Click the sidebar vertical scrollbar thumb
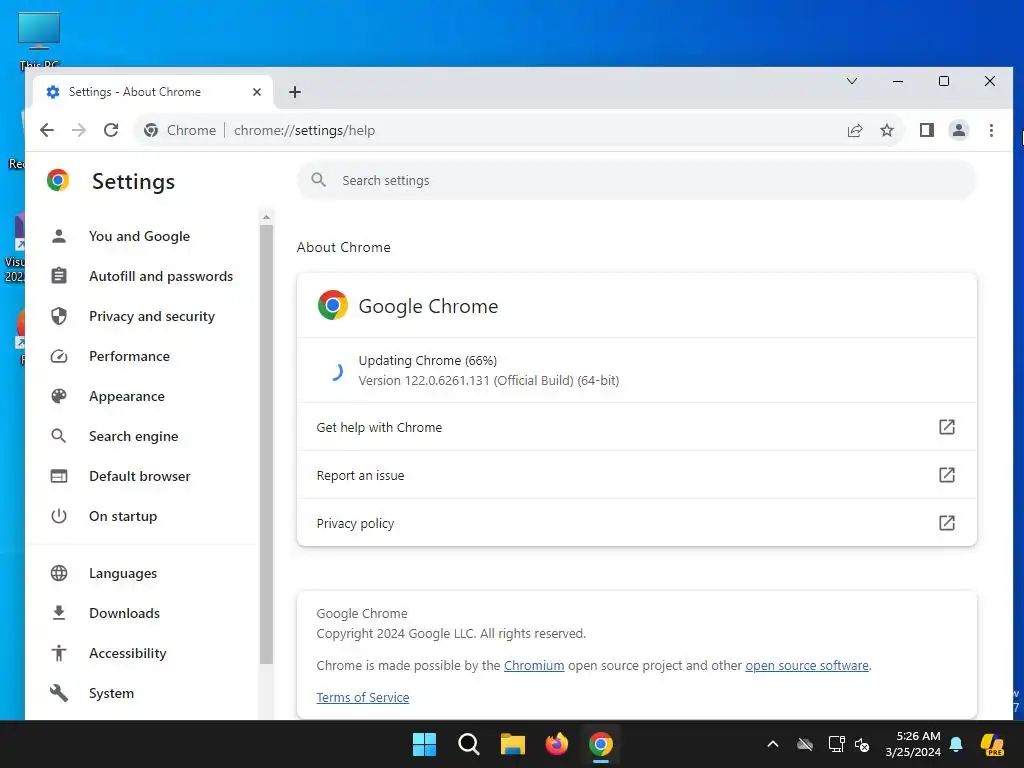This screenshot has width=1024, height=768. (266, 444)
